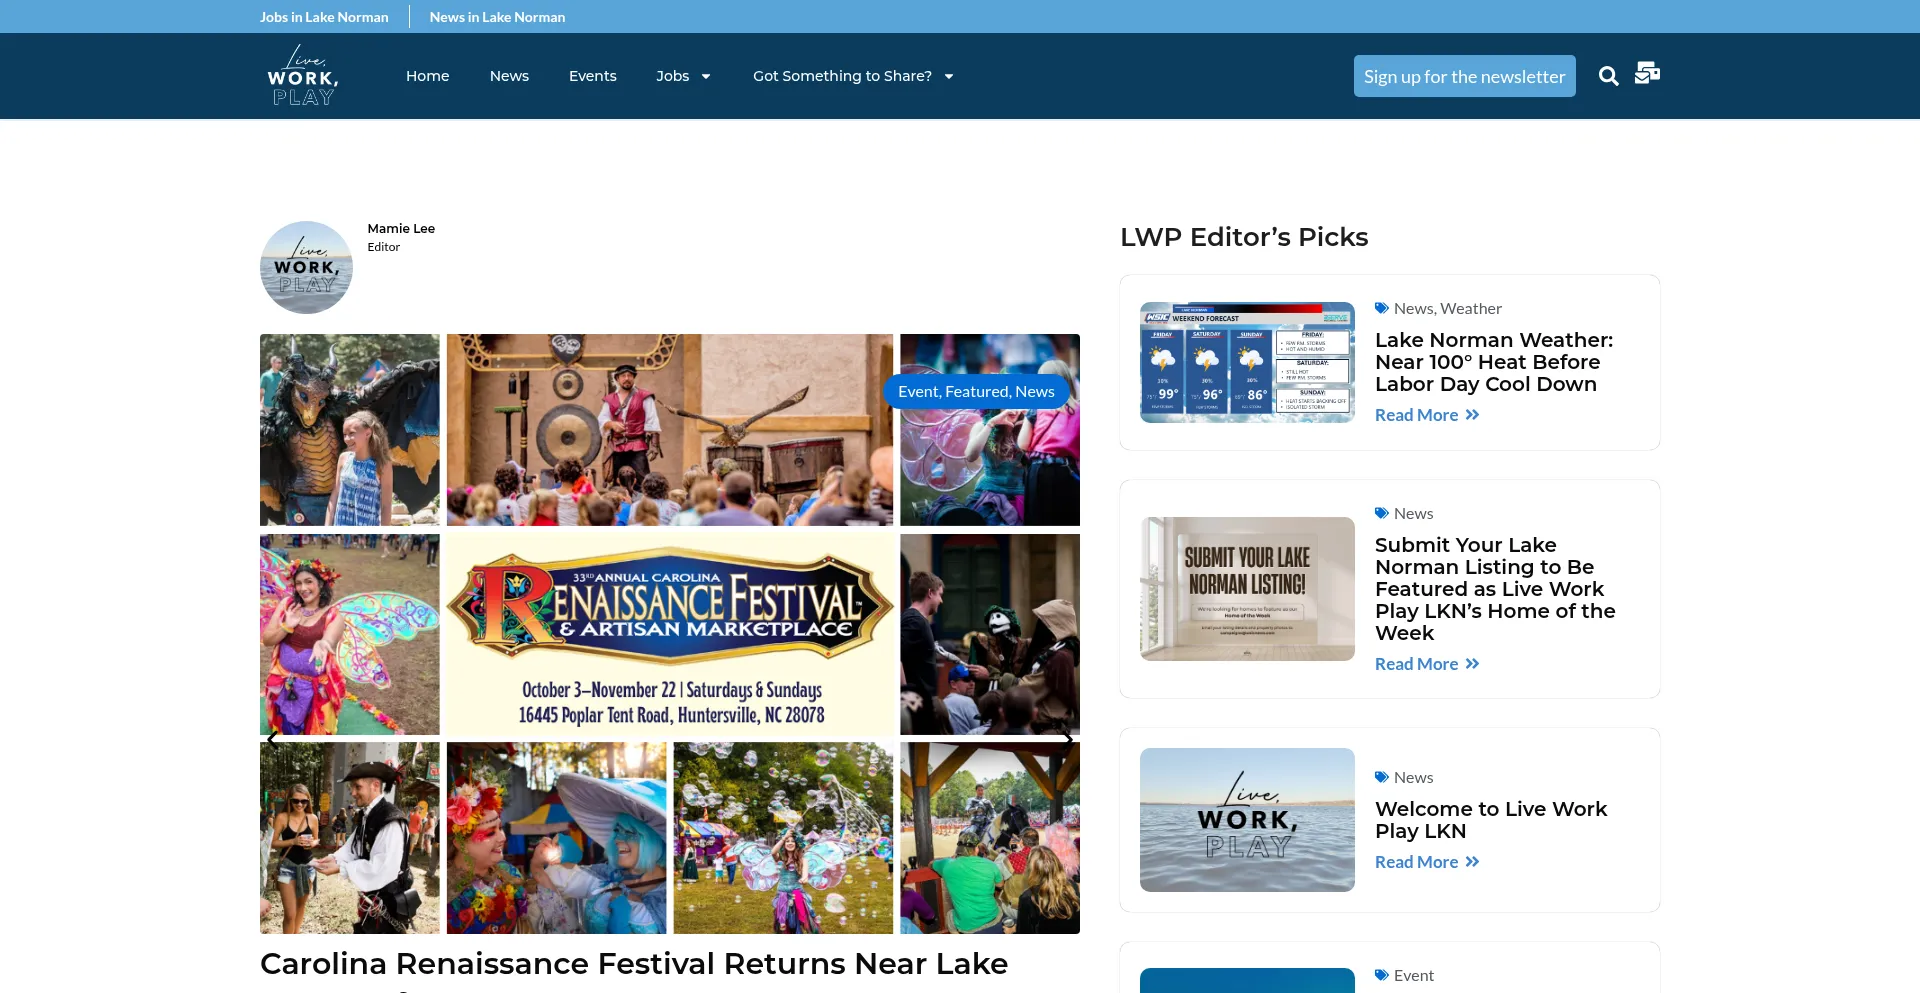Open the Home menu item
Viewport: 1920px width, 993px height.
[x=427, y=76]
